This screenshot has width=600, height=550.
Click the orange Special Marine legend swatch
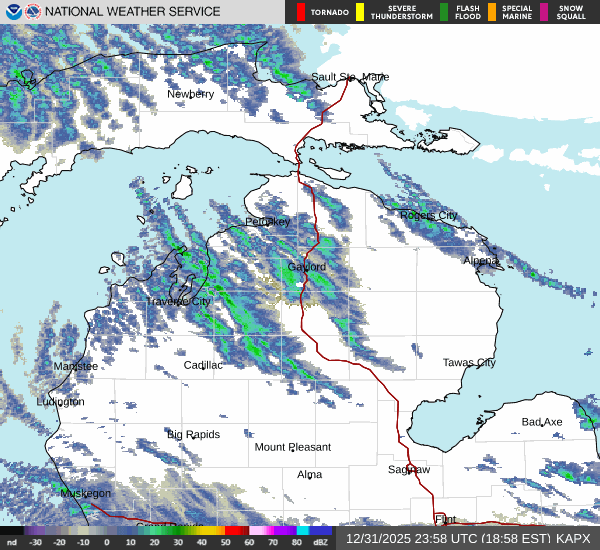click(x=491, y=12)
